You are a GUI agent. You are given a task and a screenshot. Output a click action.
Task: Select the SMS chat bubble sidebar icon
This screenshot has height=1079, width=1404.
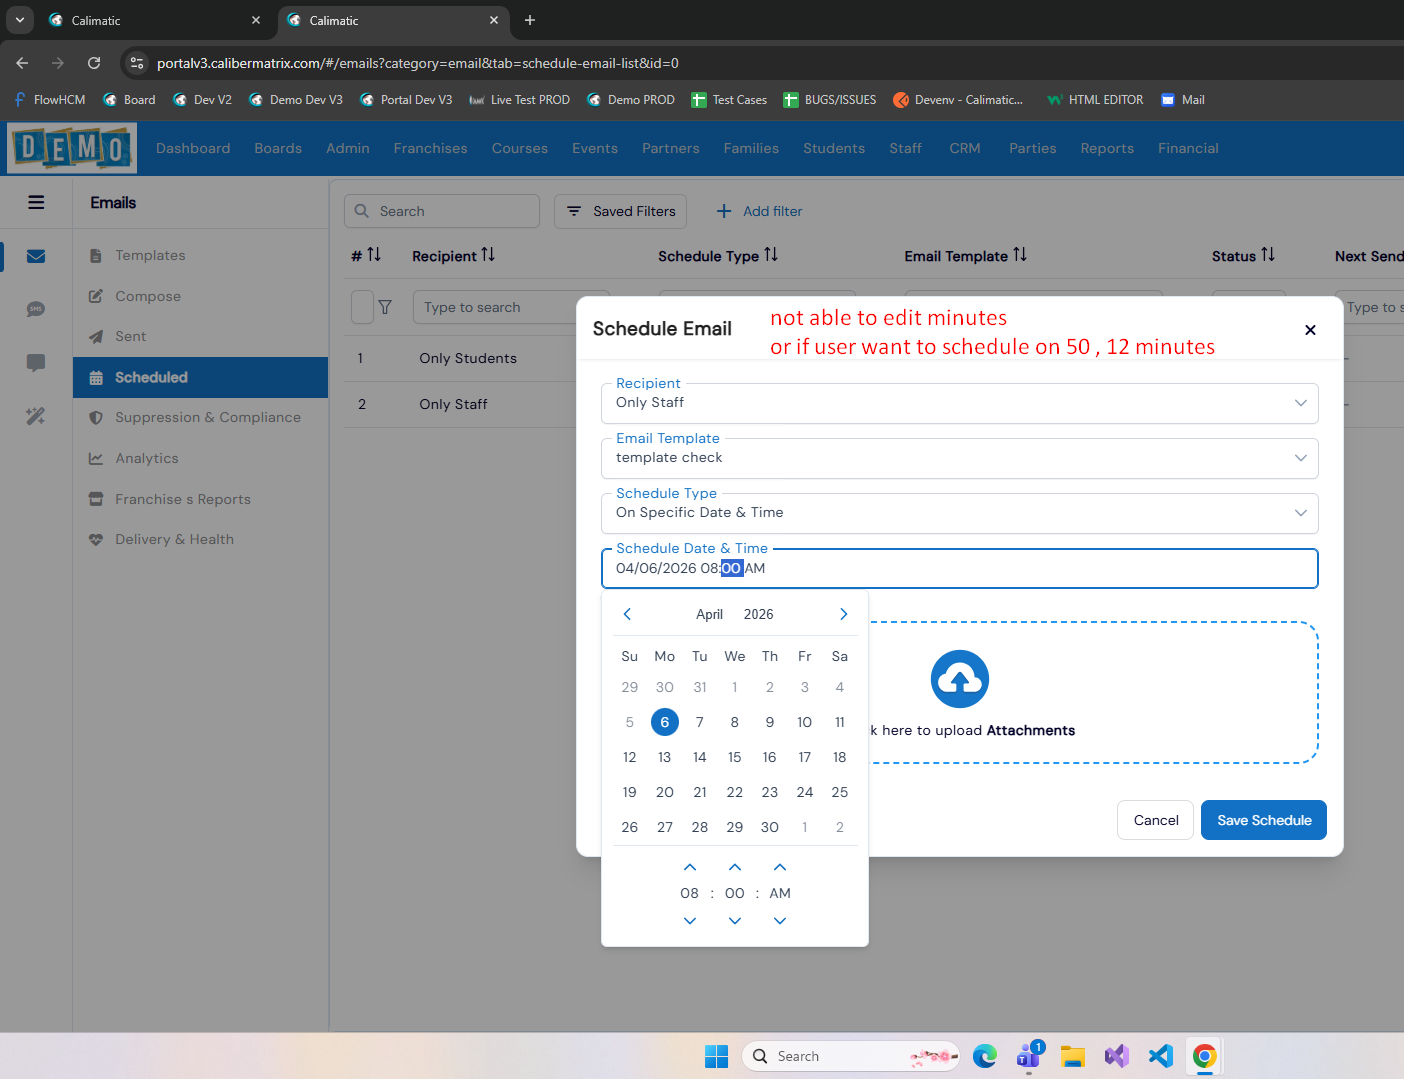tap(36, 309)
